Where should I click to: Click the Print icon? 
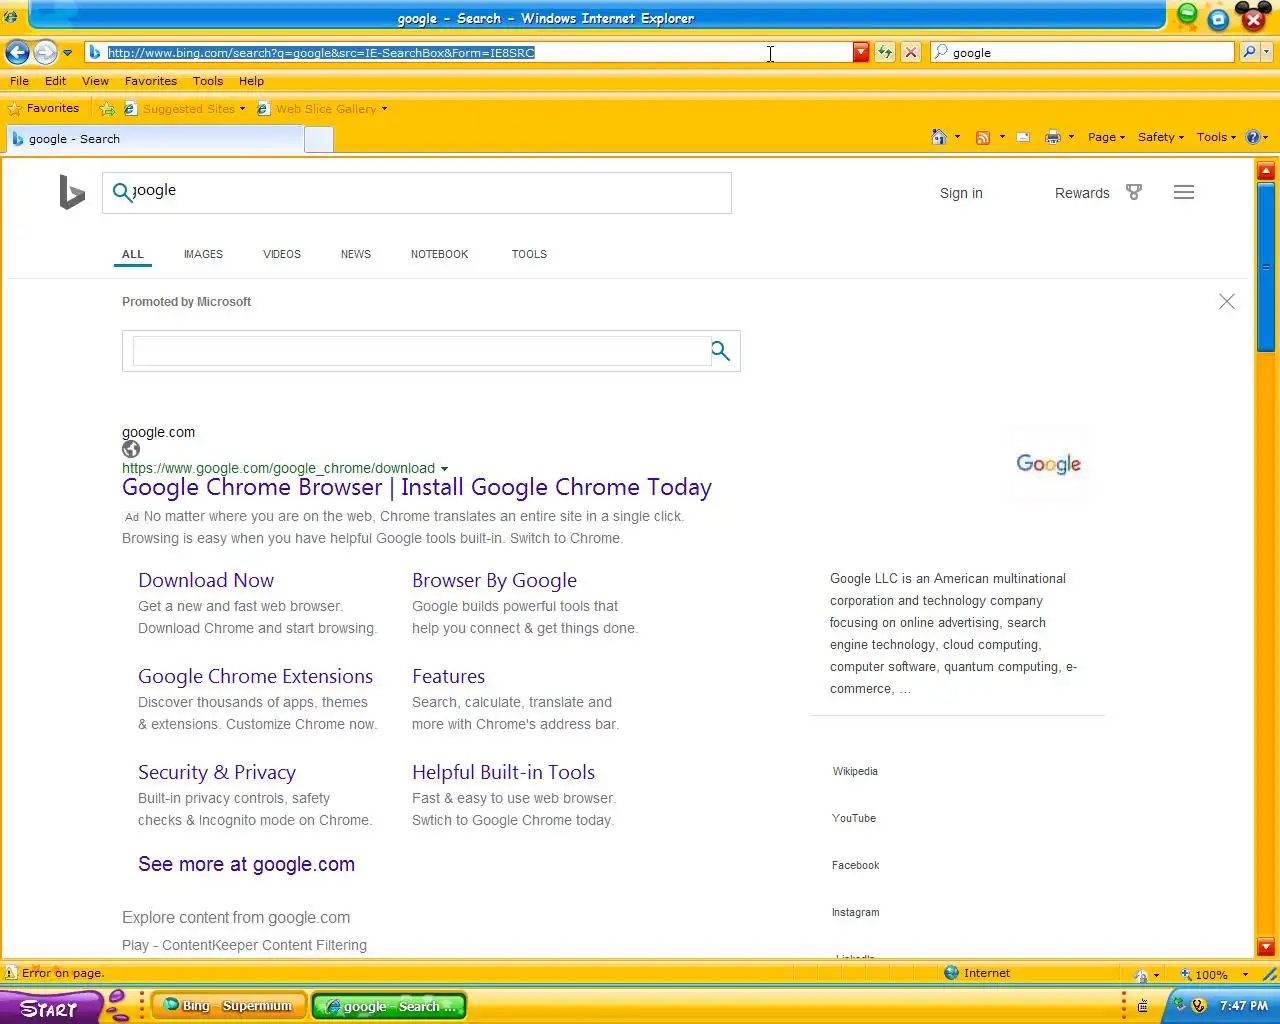tap(1052, 137)
